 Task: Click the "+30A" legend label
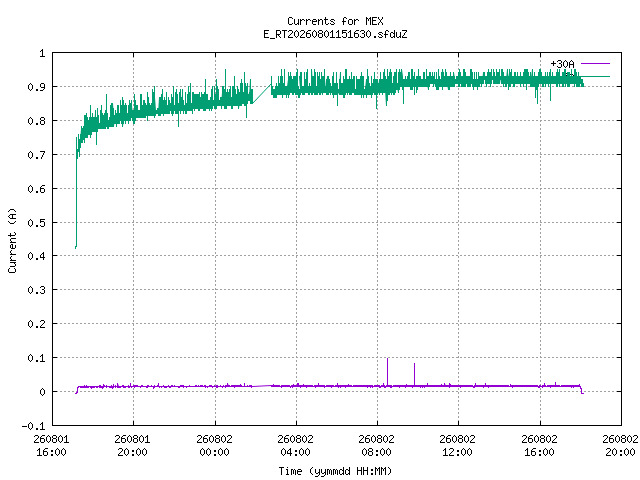tap(562, 64)
